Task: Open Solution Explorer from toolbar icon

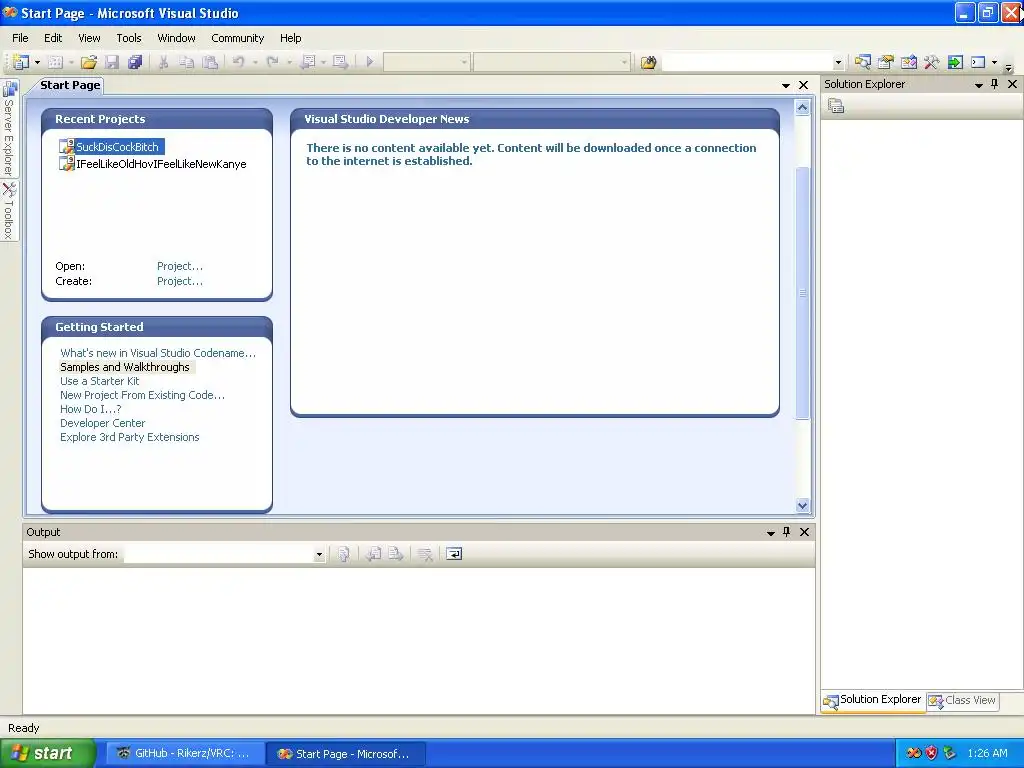Action: 863,62
